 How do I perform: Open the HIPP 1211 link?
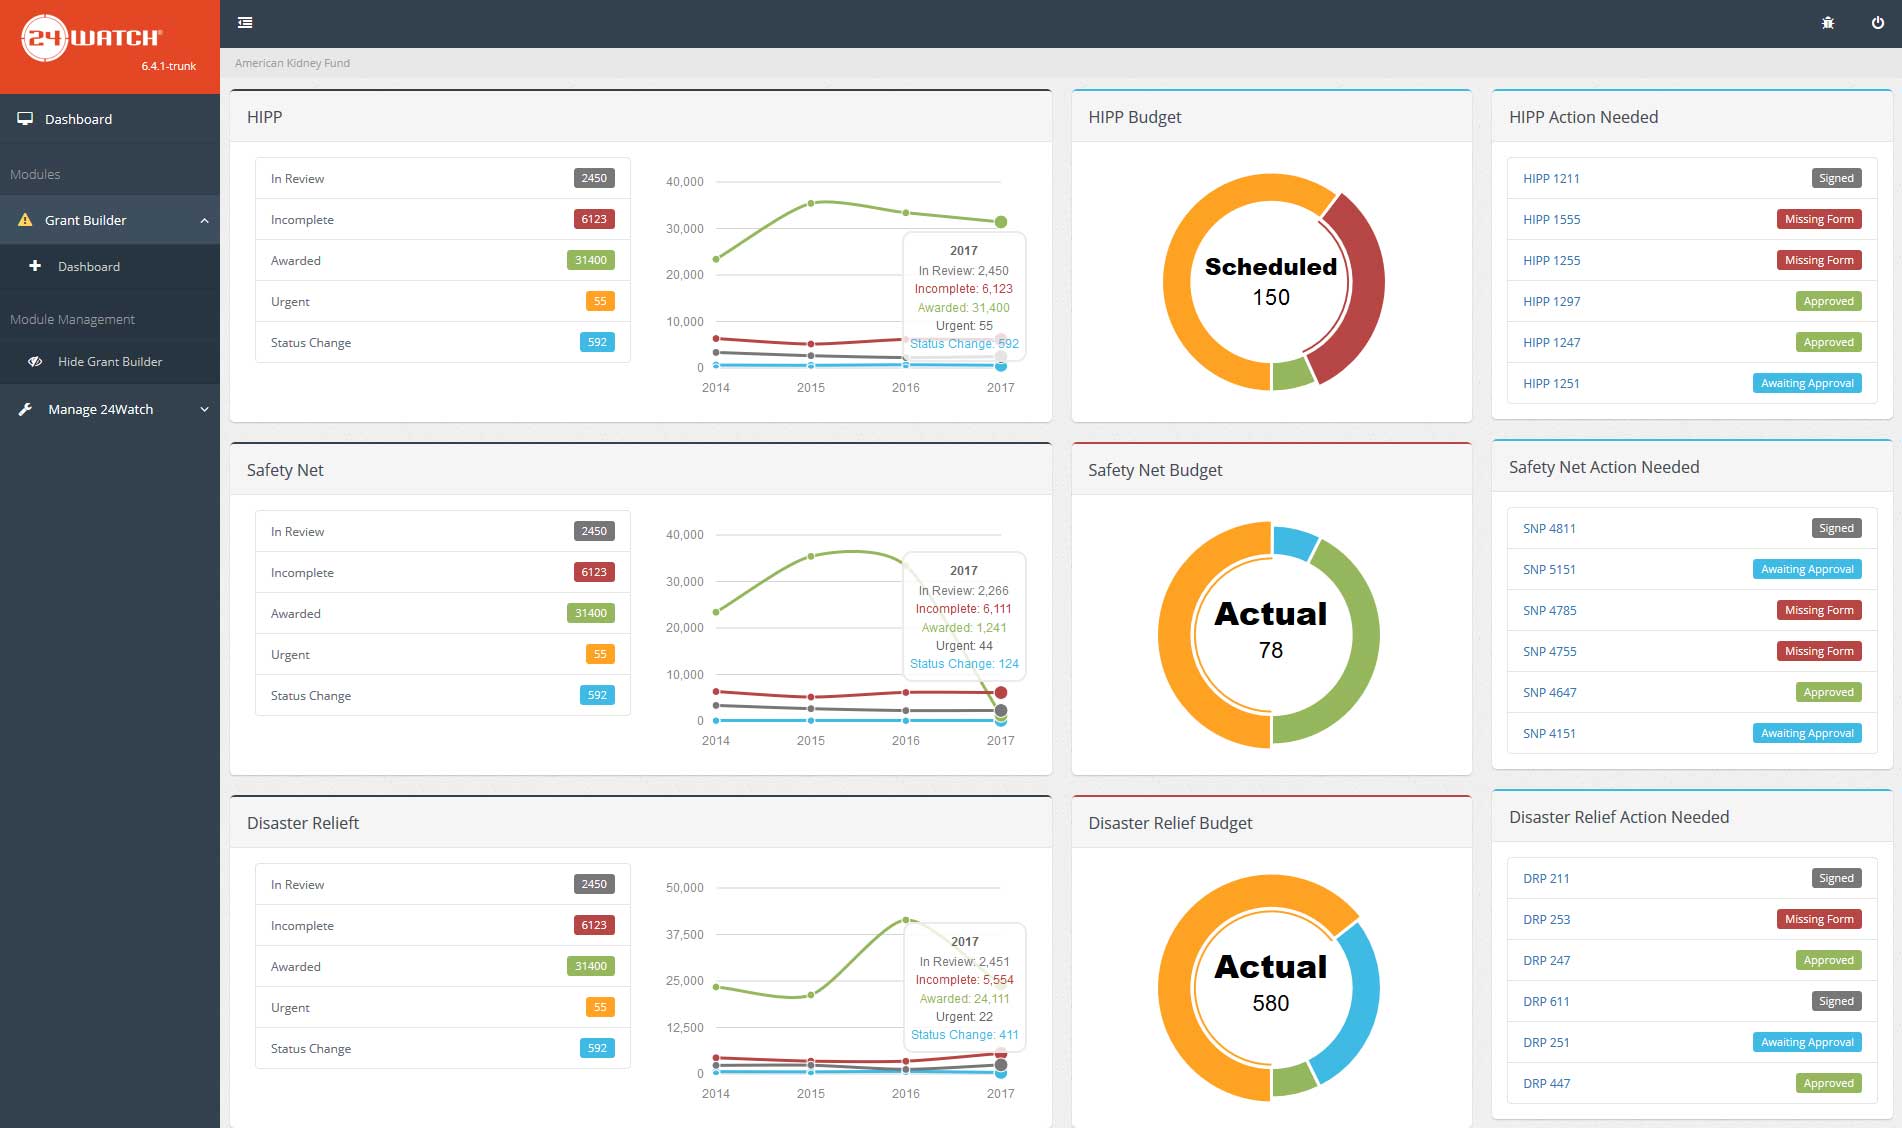point(1551,179)
